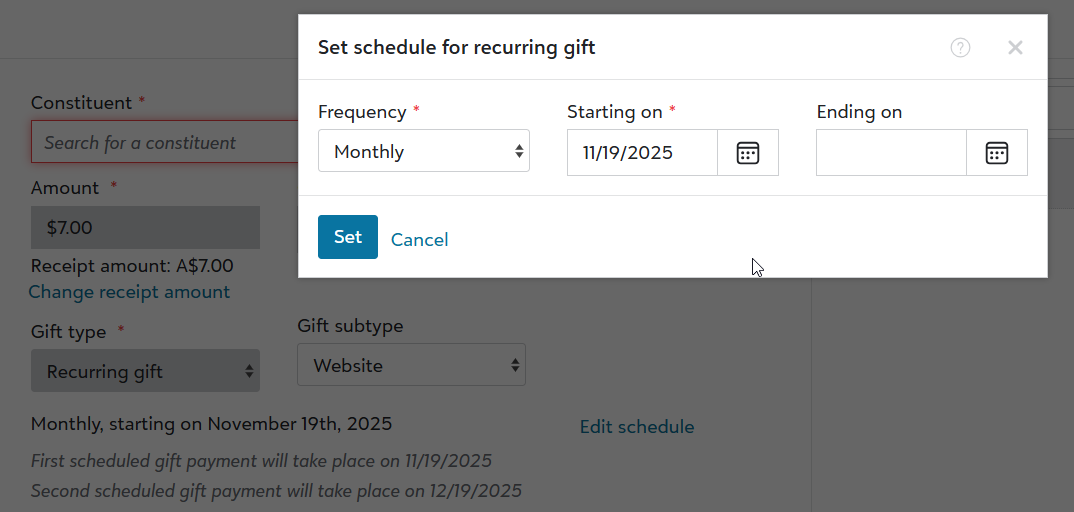The height and width of the screenshot is (512, 1074).
Task: Click the 'Monthly, starting on November 19th' summary
Action: tap(211, 424)
